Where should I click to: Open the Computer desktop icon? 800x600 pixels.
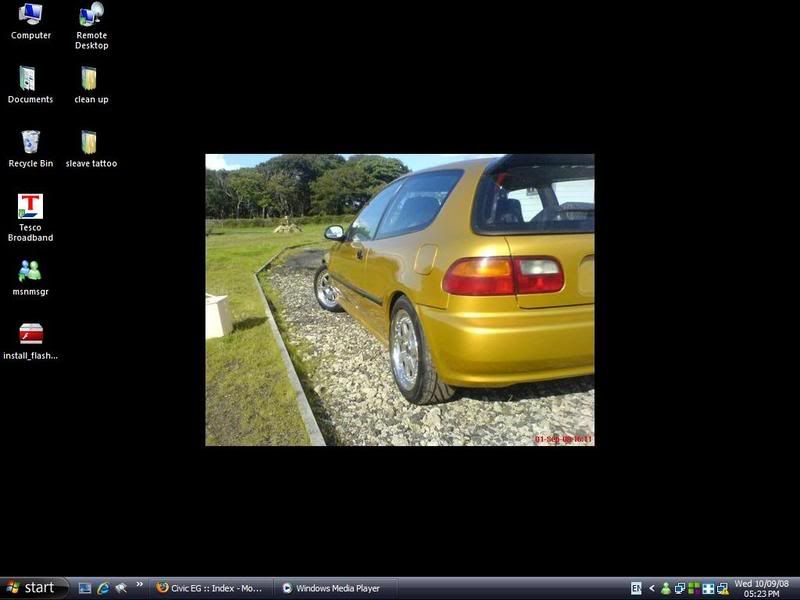tap(31, 21)
